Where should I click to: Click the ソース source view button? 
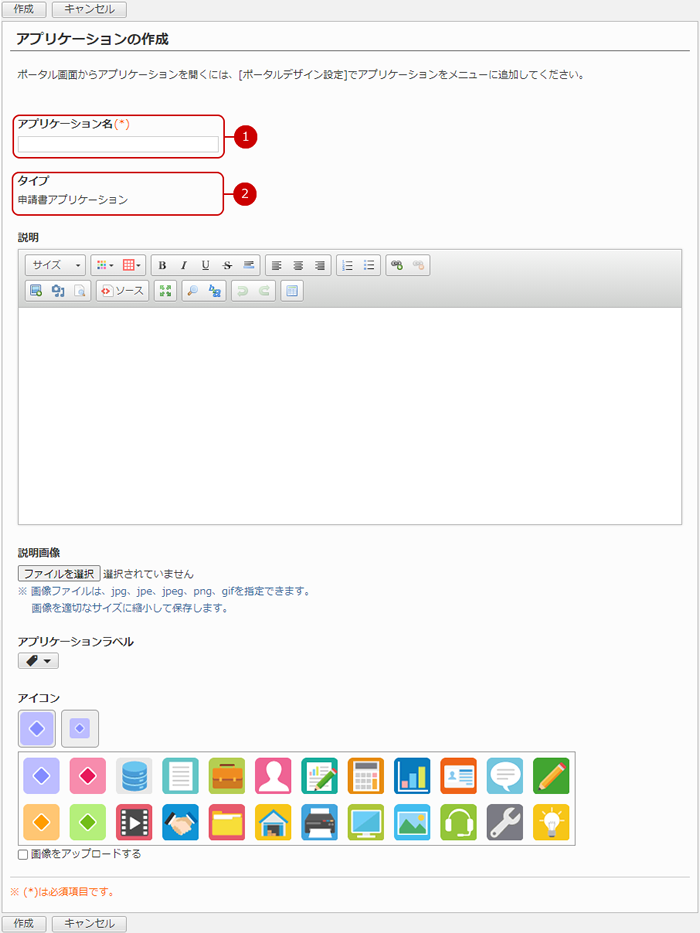click(x=122, y=291)
